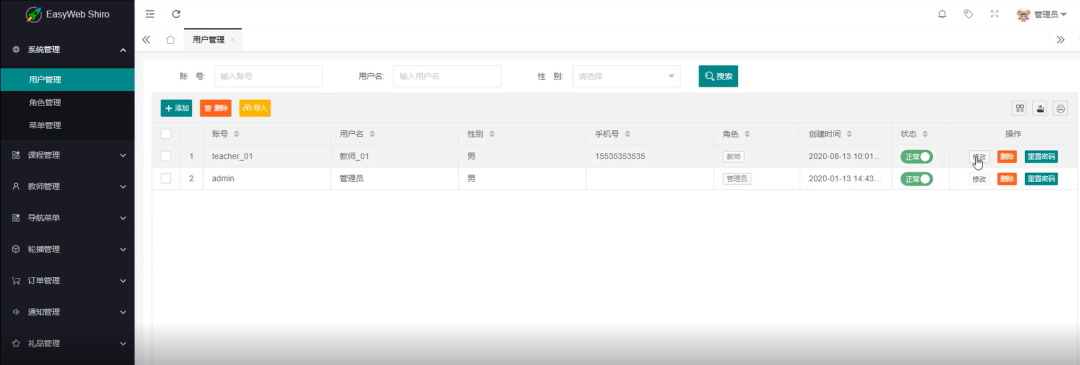Click the table export icon
The width and height of the screenshot is (1080, 365).
(x=1040, y=108)
